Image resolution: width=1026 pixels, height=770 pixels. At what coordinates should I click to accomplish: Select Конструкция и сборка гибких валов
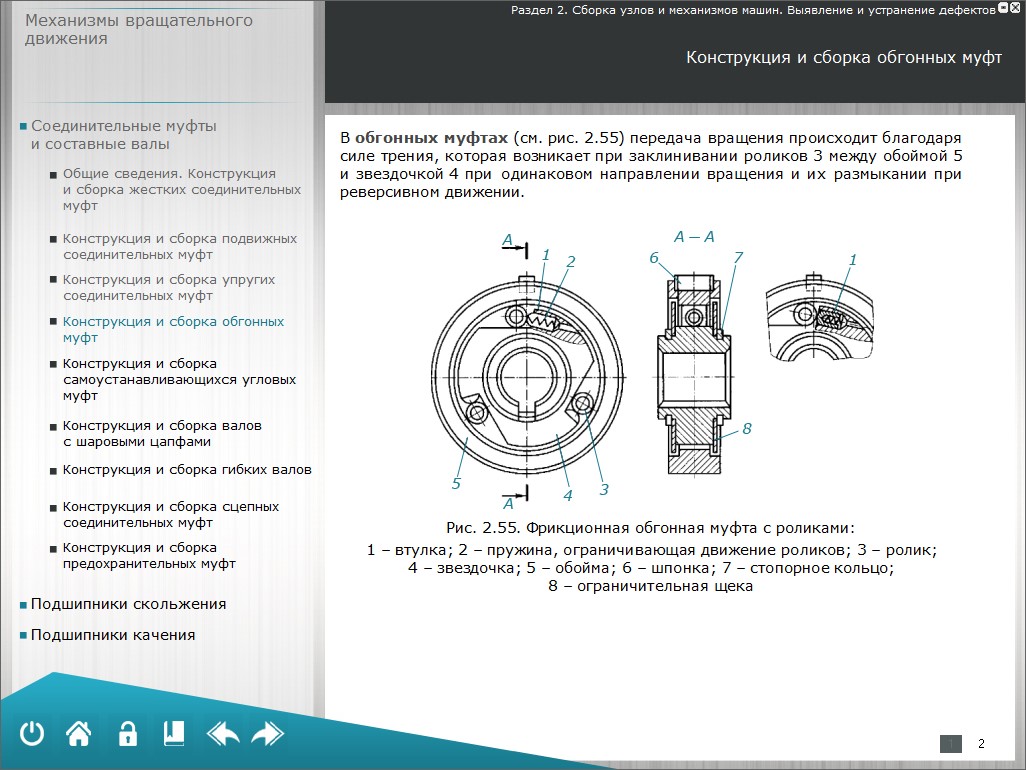[x=186, y=470]
